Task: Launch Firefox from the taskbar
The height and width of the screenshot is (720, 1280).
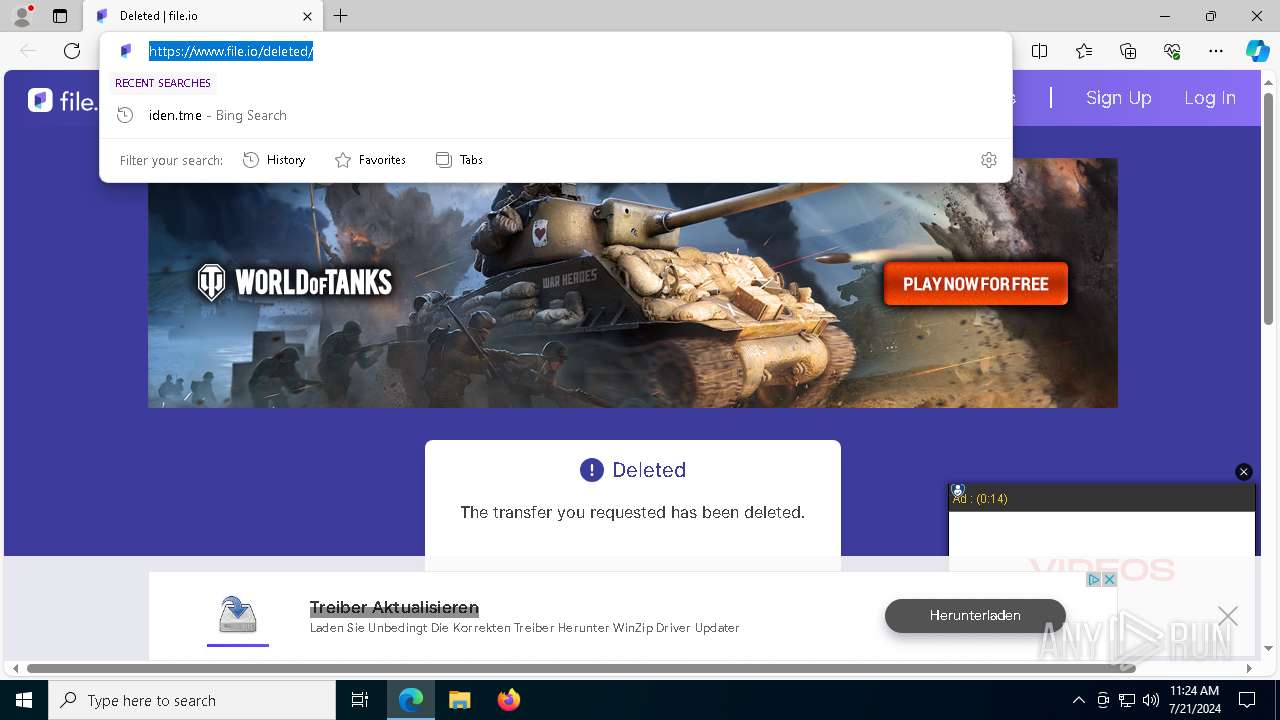Action: pos(509,700)
